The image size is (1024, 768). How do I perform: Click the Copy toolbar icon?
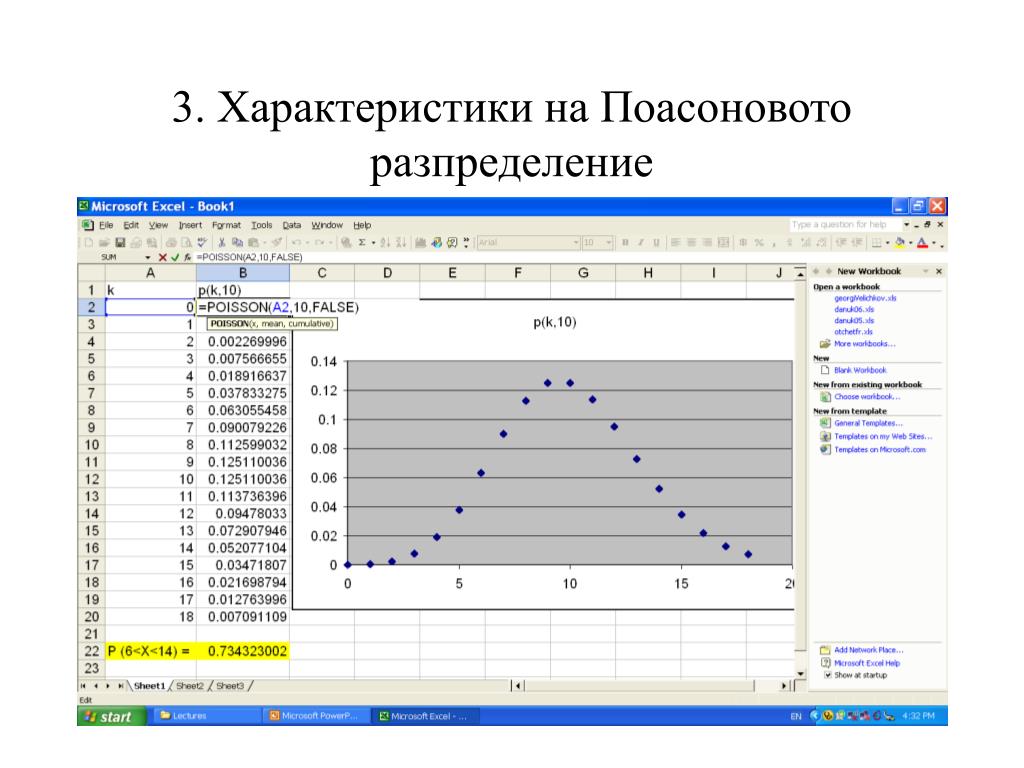tap(237, 242)
